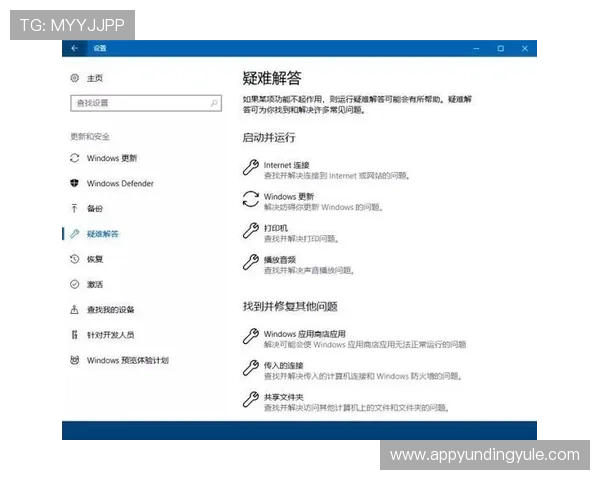Click the 针对开发人员 icon
Viewport: 600px width, 480px height.
click(x=75, y=335)
